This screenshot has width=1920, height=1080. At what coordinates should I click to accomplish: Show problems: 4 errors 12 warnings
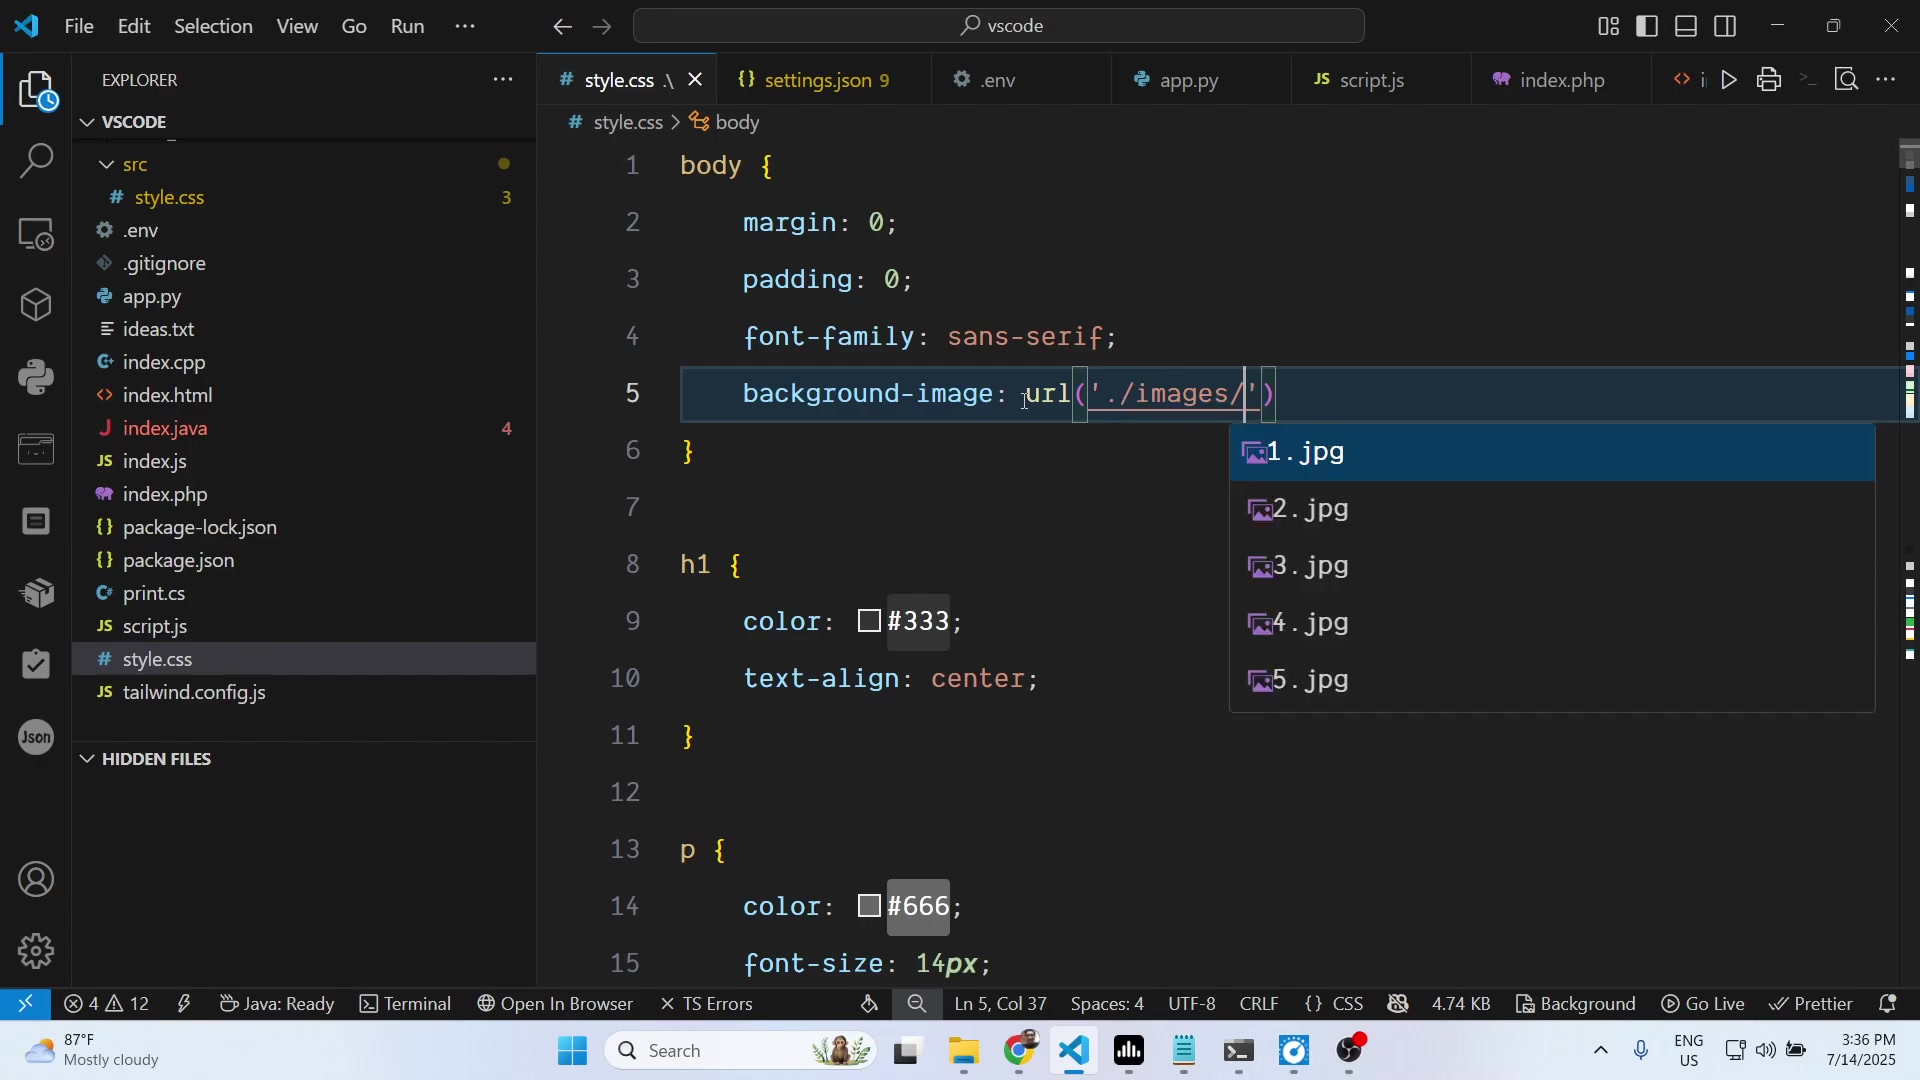pos(107,1004)
